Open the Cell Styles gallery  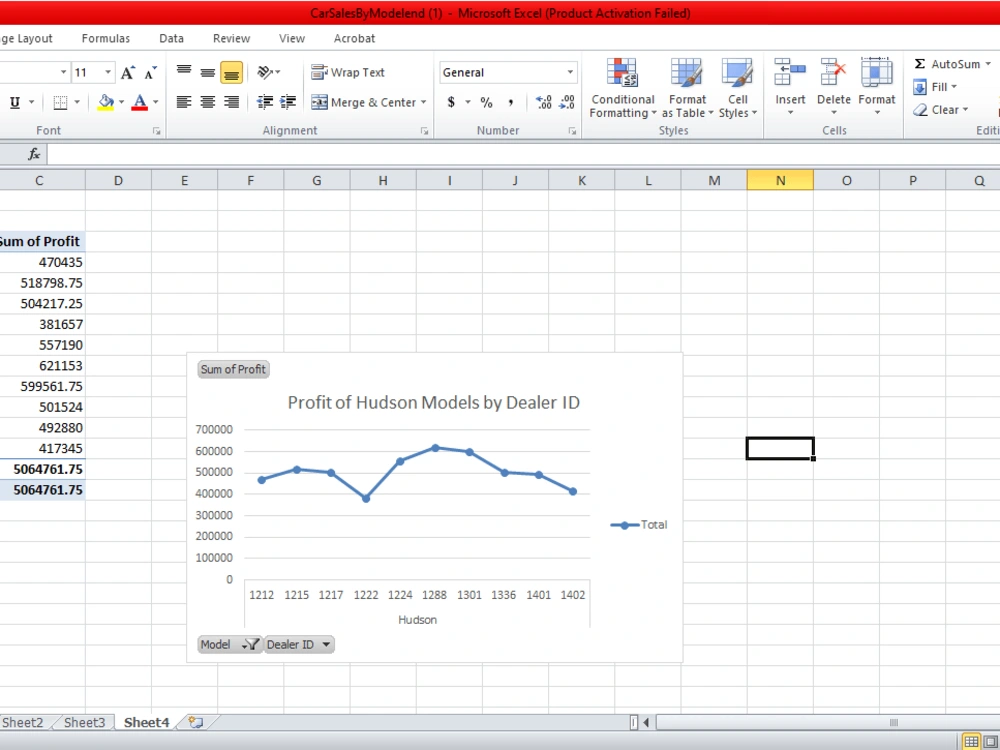738,88
